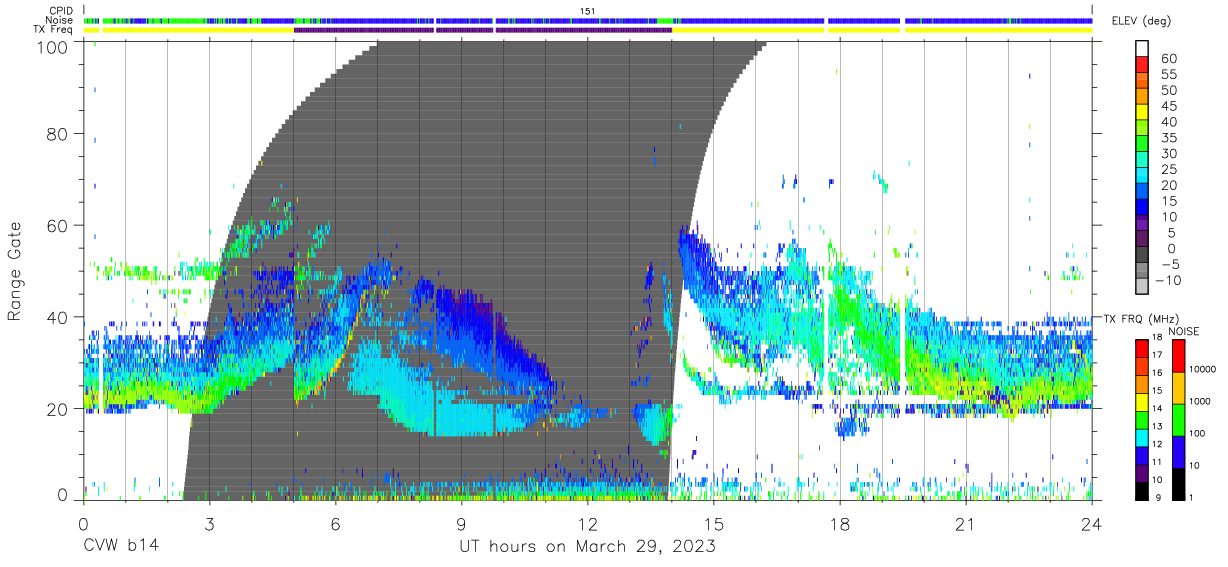Click the '100' tick label on the Range Gate axis
This screenshot has height=567, width=1228.
[53, 46]
